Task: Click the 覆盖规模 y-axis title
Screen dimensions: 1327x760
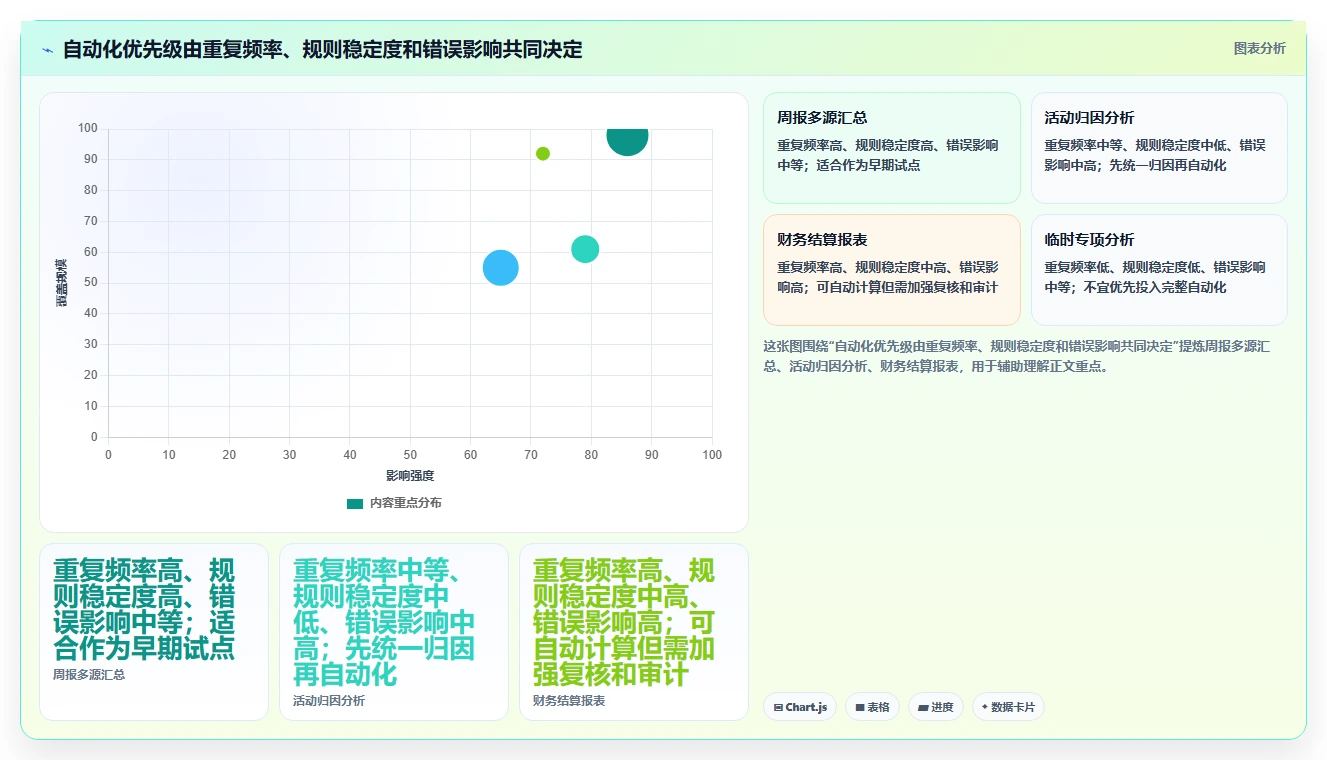Action: tap(62, 283)
